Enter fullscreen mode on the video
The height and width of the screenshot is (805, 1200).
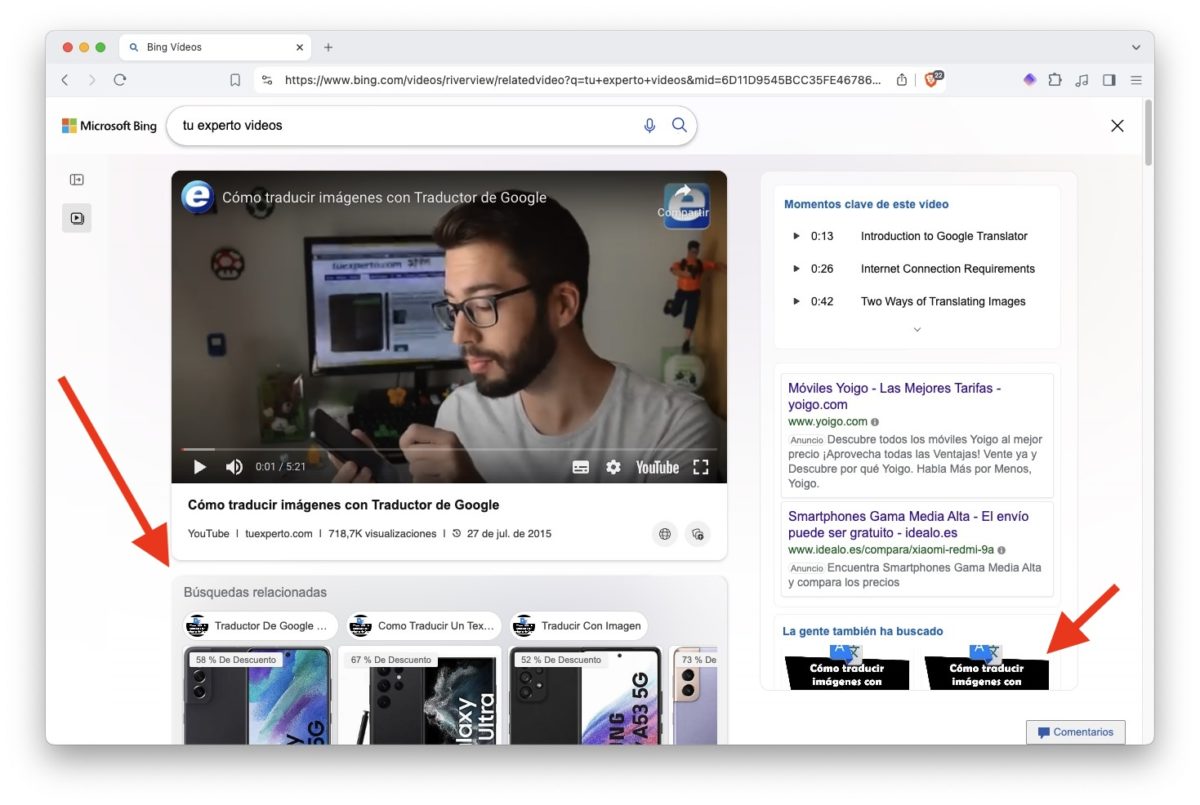coord(700,466)
